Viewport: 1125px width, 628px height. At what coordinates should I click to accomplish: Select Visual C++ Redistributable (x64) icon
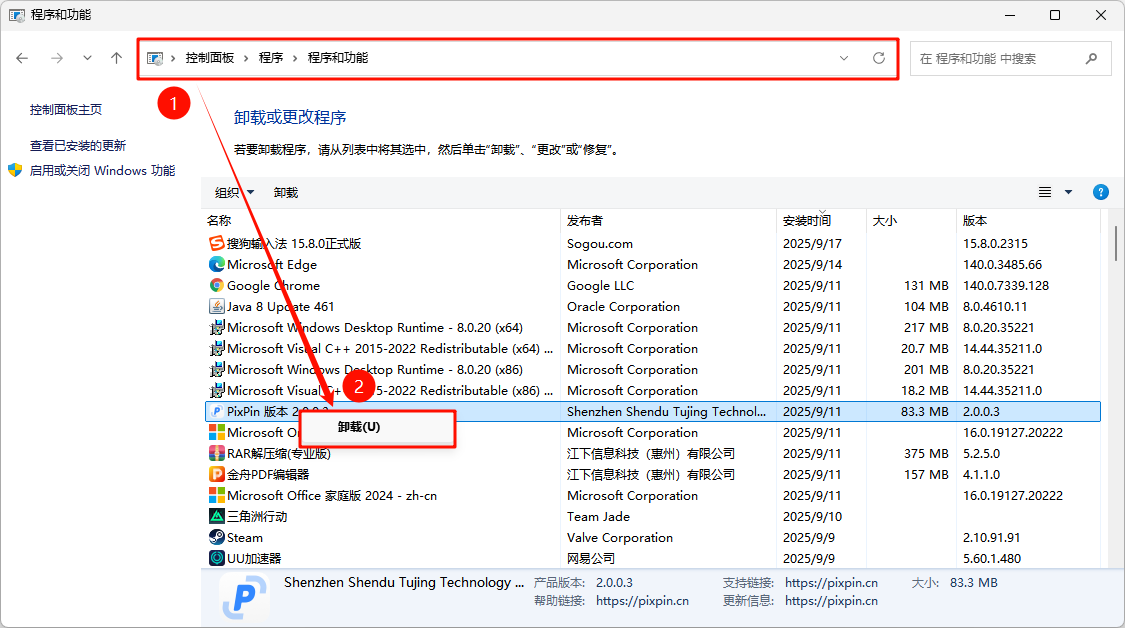[x=216, y=348]
